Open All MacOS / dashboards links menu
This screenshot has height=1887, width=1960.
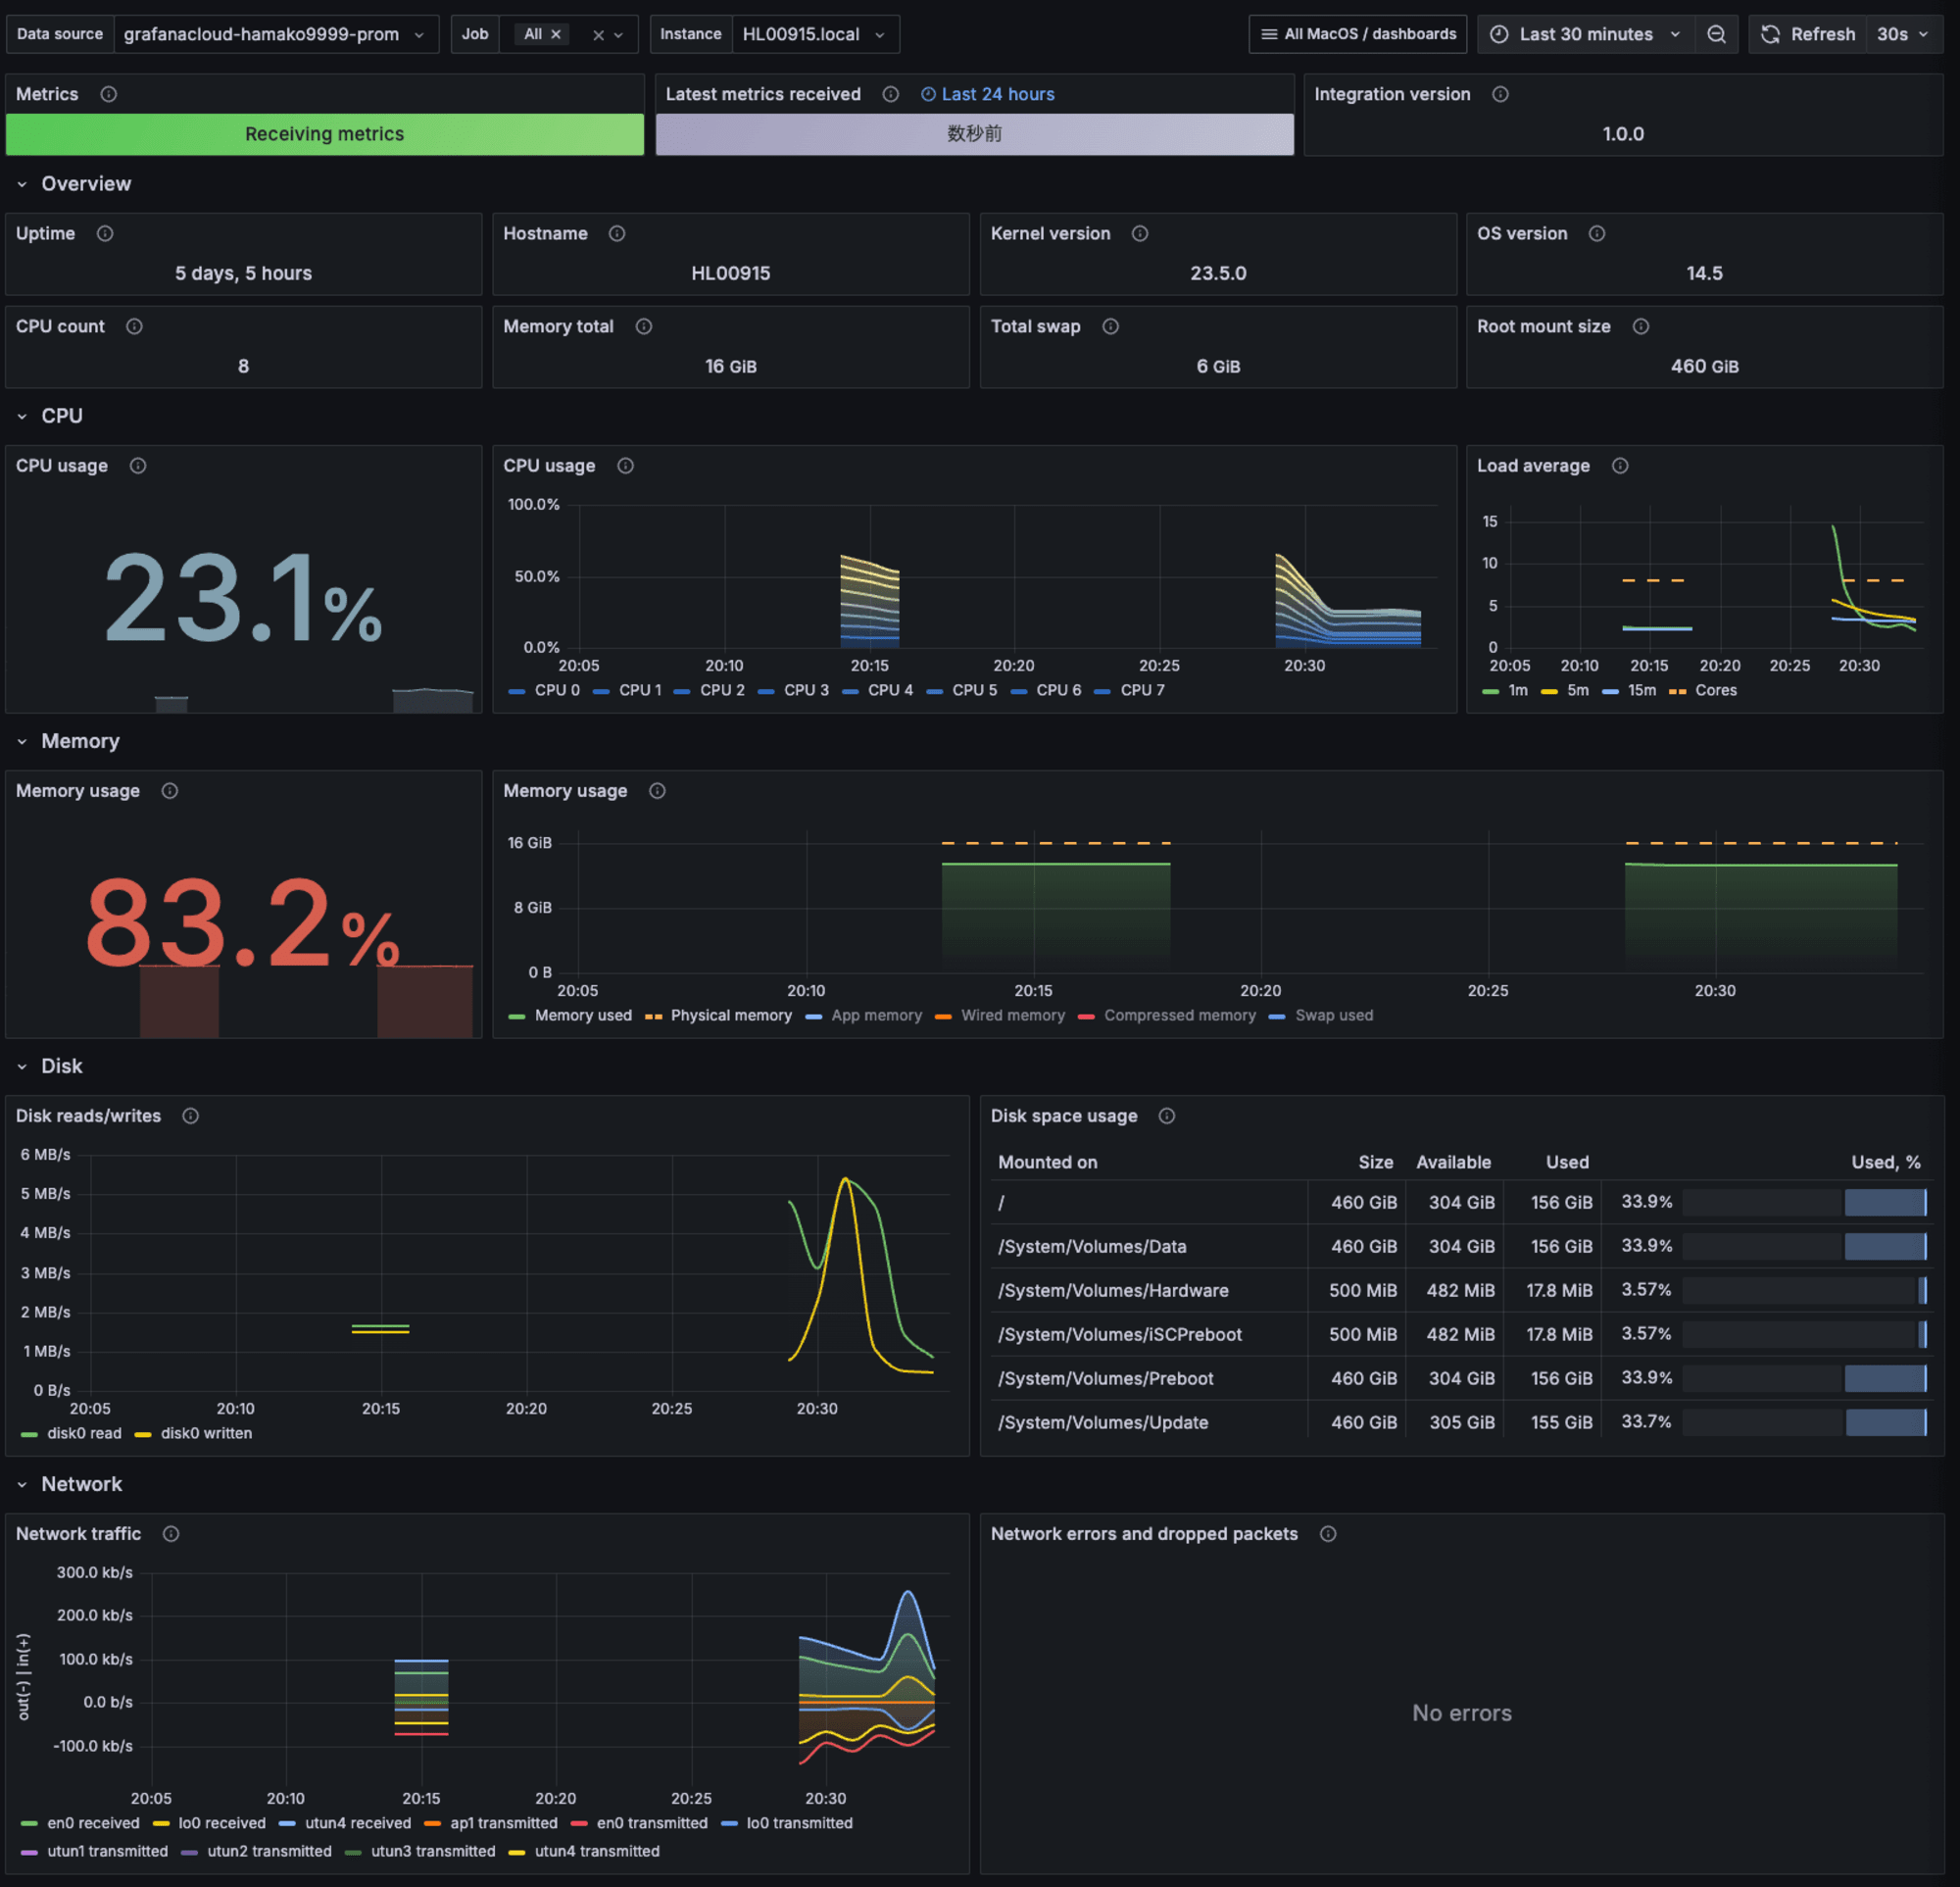tap(1358, 34)
